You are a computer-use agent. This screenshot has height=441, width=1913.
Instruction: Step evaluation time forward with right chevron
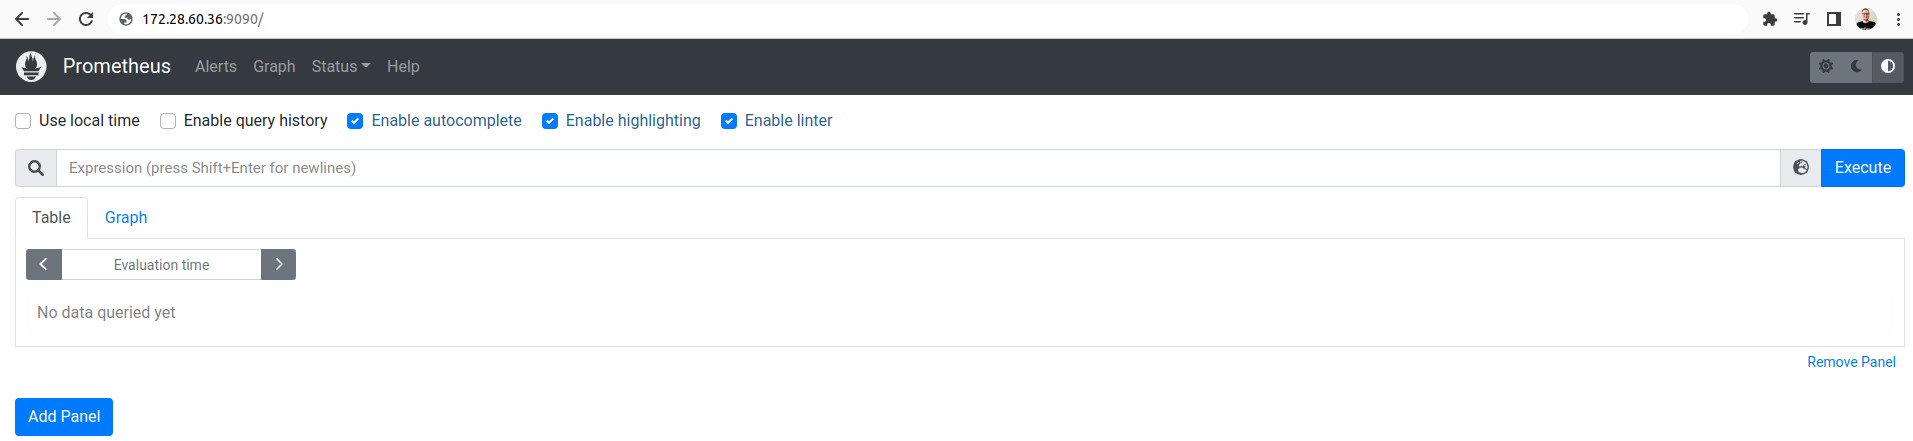click(x=279, y=265)
